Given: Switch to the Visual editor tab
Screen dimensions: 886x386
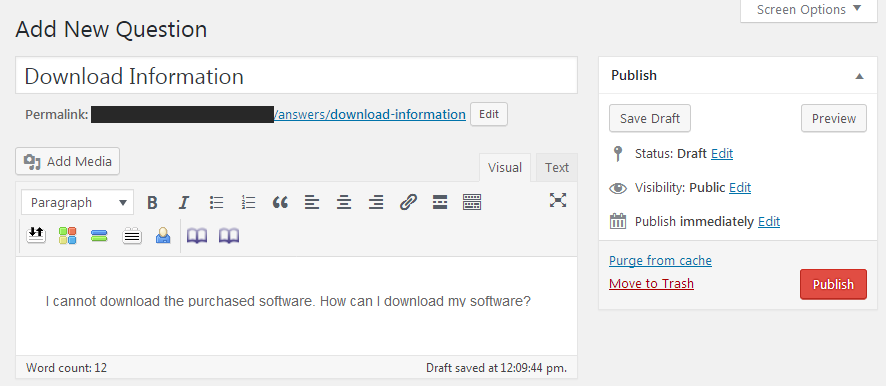Looking at the screenshot, I should 505,167.
